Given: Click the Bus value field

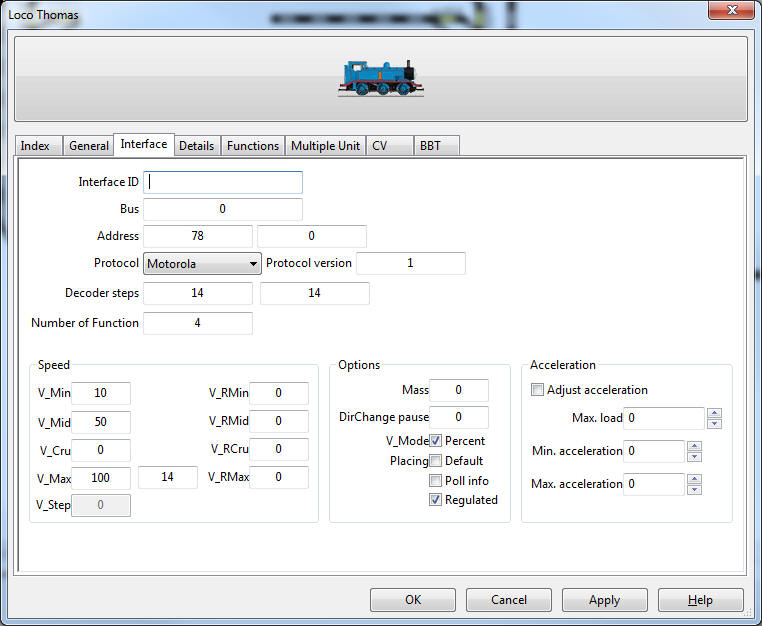Looking at the screenshot, I should (x=223, y=209).
